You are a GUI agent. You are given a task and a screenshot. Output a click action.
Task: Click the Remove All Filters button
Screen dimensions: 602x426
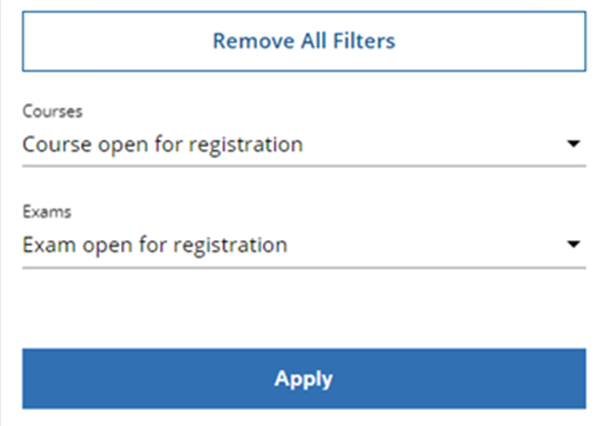point(303,42)
